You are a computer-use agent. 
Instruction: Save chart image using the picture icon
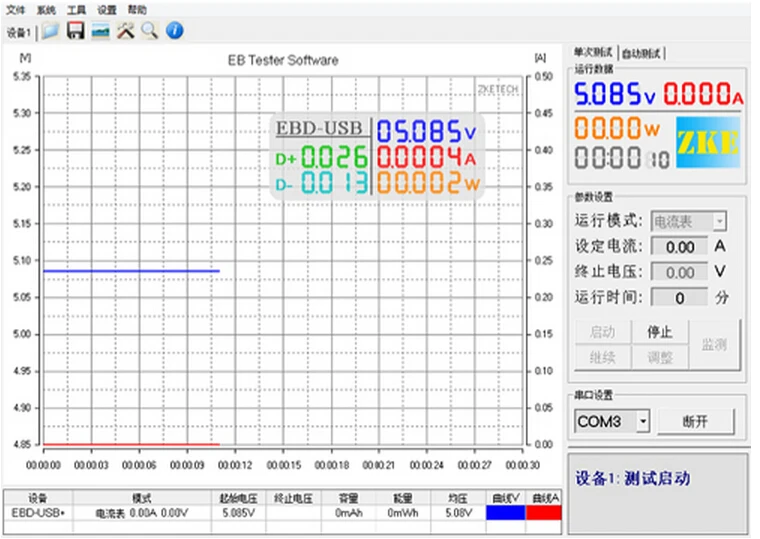pyautogui.click(x=100, y=32)
